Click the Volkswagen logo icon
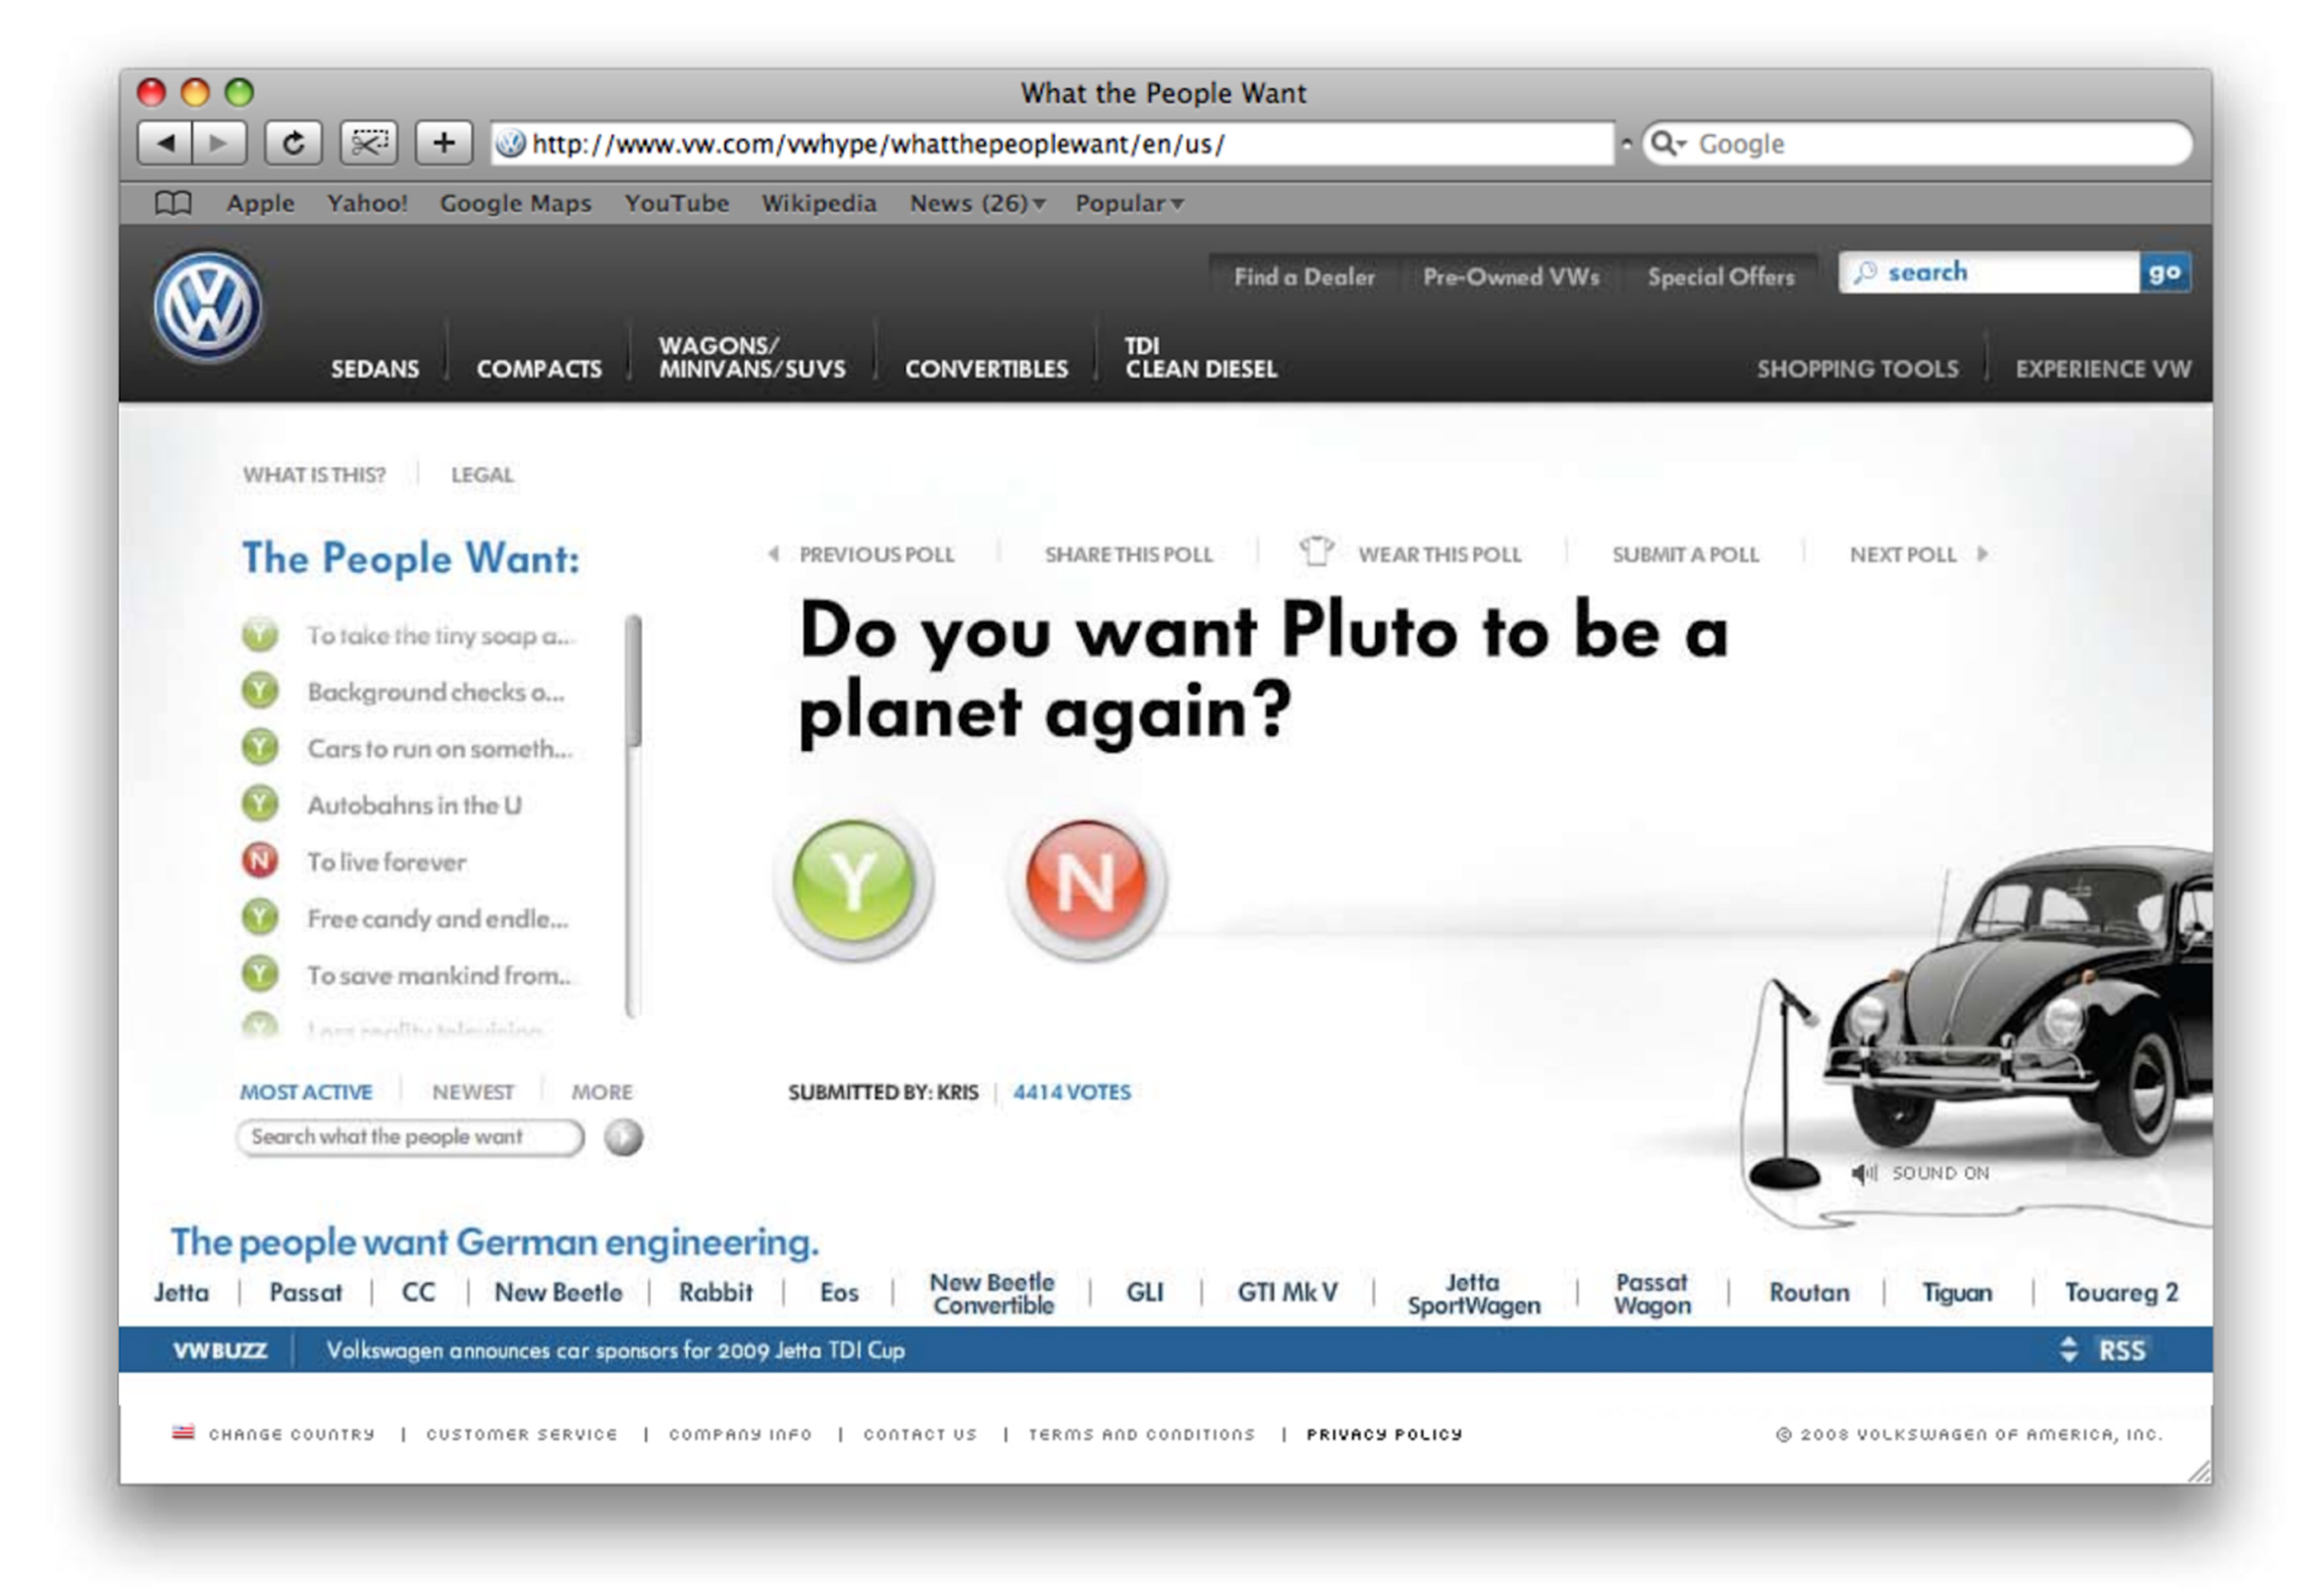This screenshot has width=2320, height=1596. tap(207, 307)
